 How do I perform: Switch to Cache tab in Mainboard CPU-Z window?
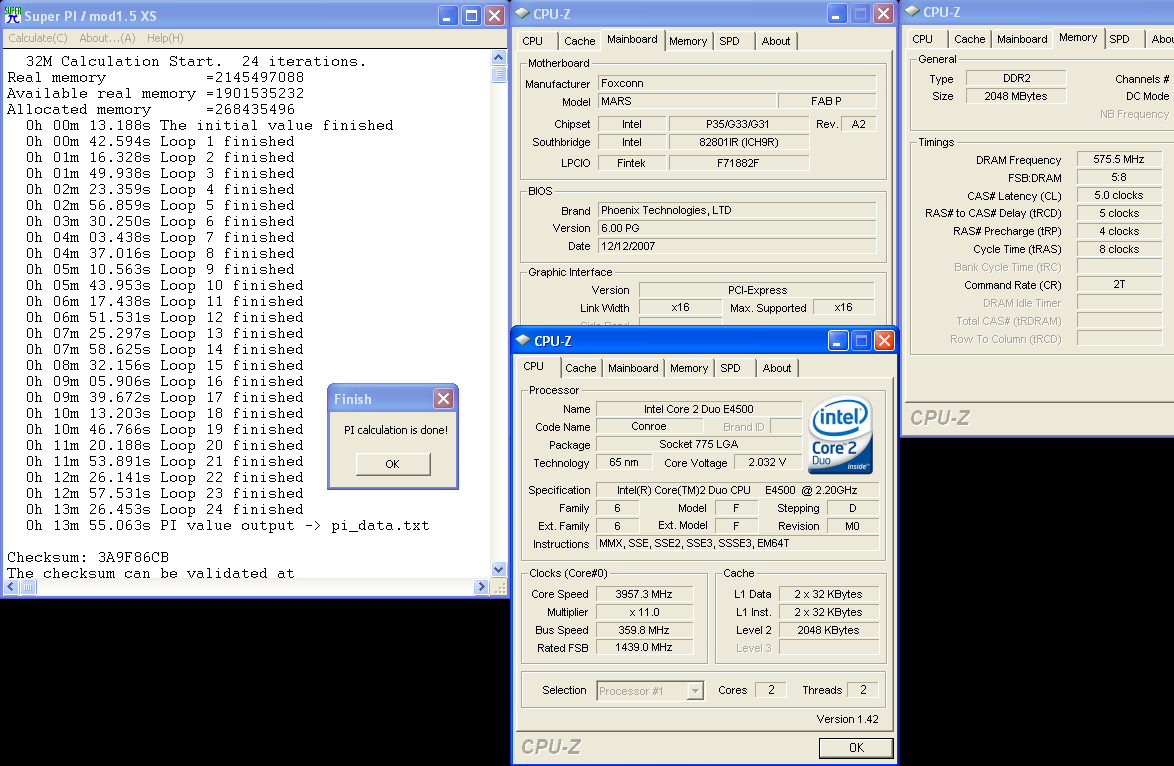tap(580, 41)
